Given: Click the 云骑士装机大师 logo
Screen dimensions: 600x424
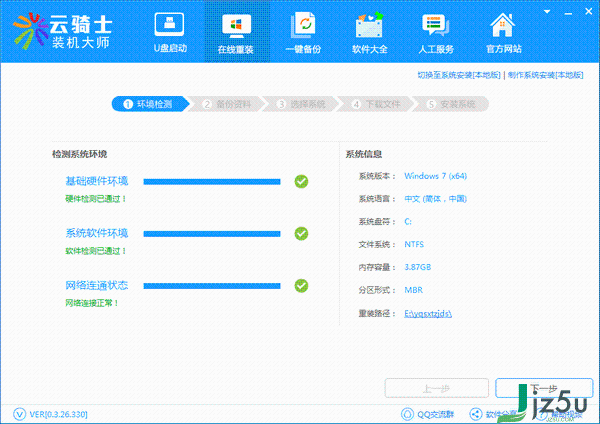Looking at the screenshot, I should tap(62, 31).
